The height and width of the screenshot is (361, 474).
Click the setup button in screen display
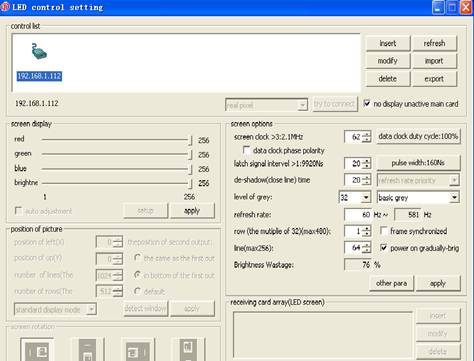145,211
